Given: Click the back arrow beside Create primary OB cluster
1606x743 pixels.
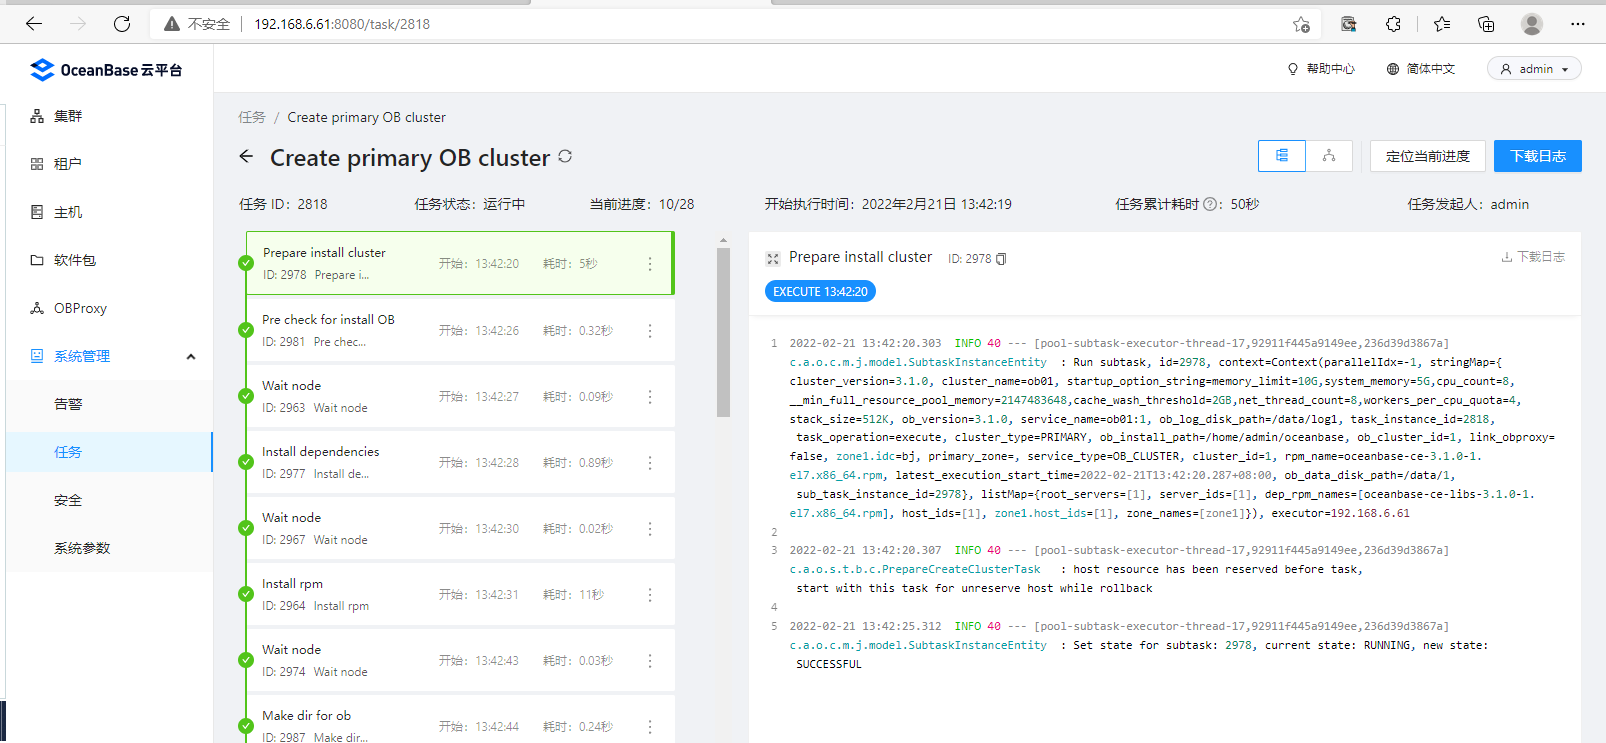Looking at the screenshot, I should click(x=246, y=156).
